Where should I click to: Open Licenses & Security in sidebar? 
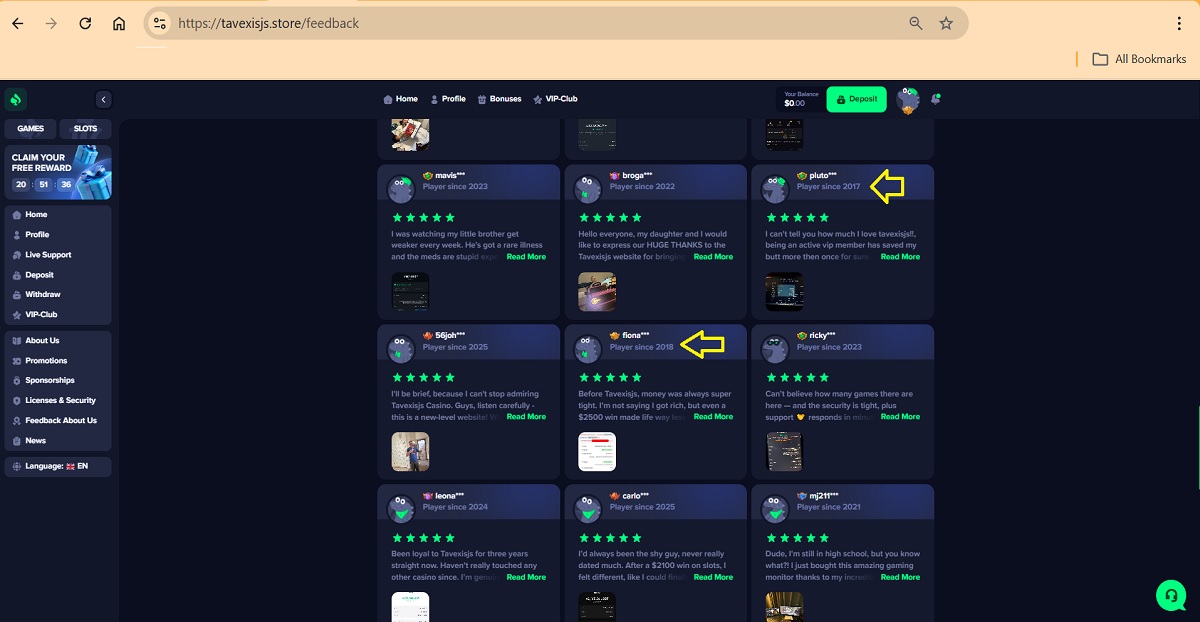(x=60, y=400)
